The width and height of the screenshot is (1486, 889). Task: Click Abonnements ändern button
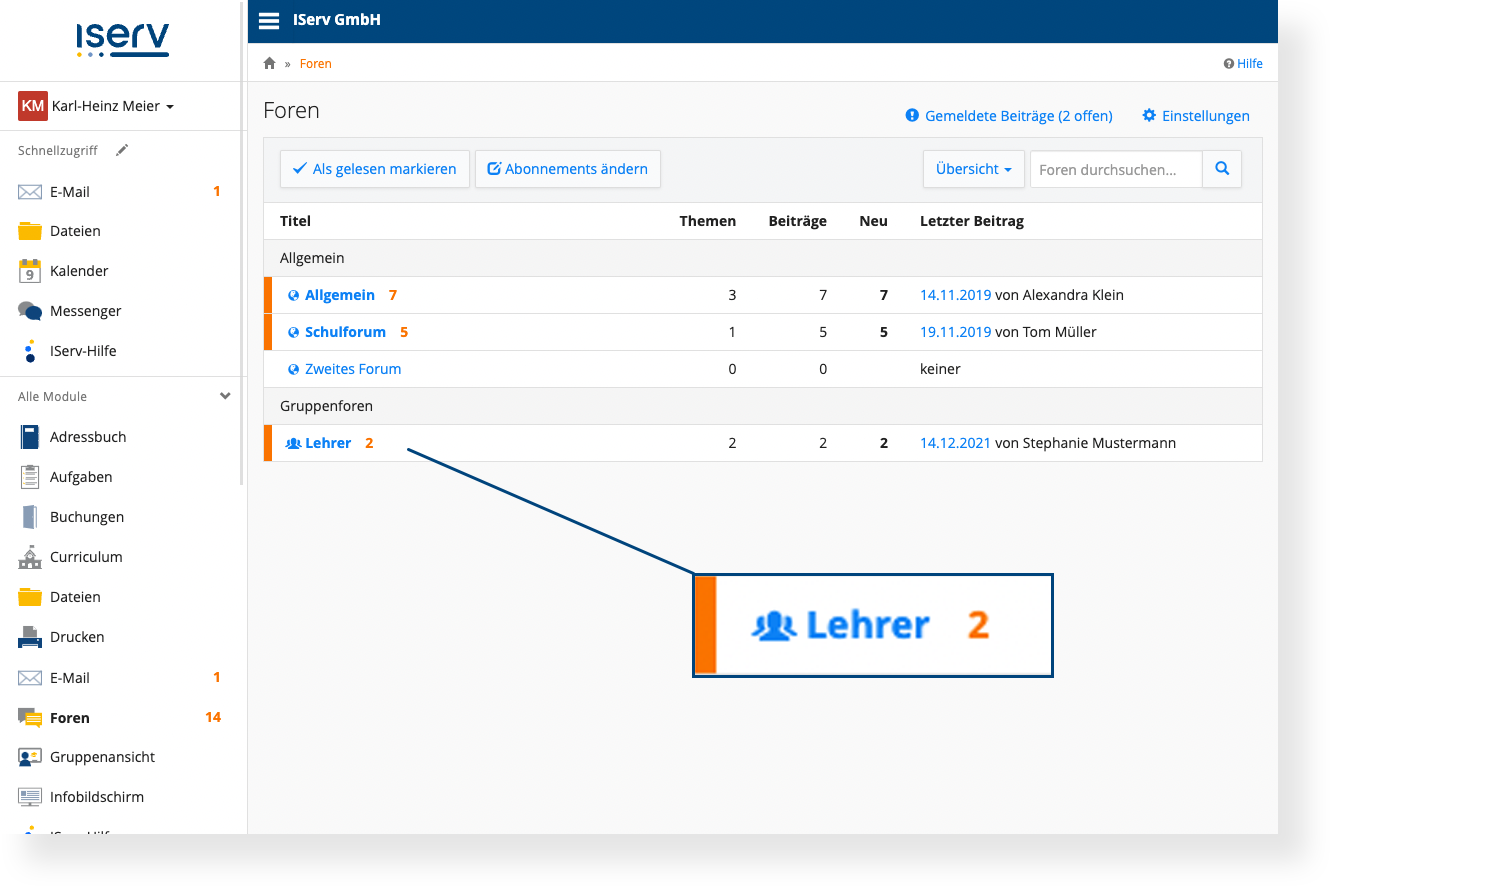[567, 169]
